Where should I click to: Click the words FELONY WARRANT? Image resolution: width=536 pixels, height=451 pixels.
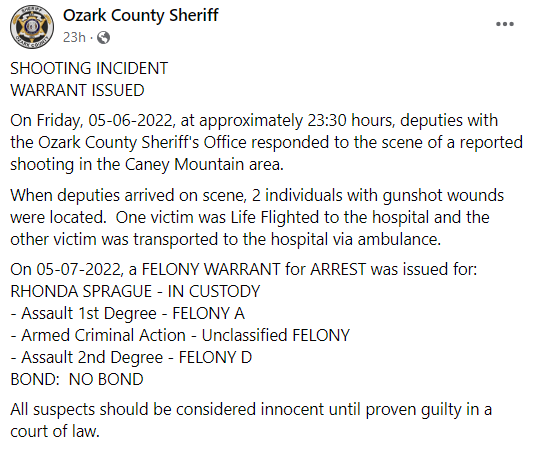pos(211,269)
